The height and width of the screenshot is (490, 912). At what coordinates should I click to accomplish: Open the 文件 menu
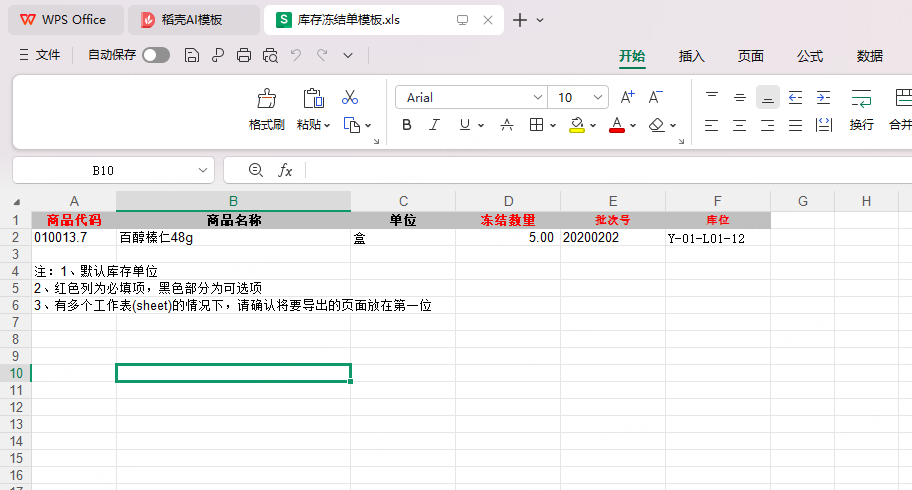click(40, 55)
